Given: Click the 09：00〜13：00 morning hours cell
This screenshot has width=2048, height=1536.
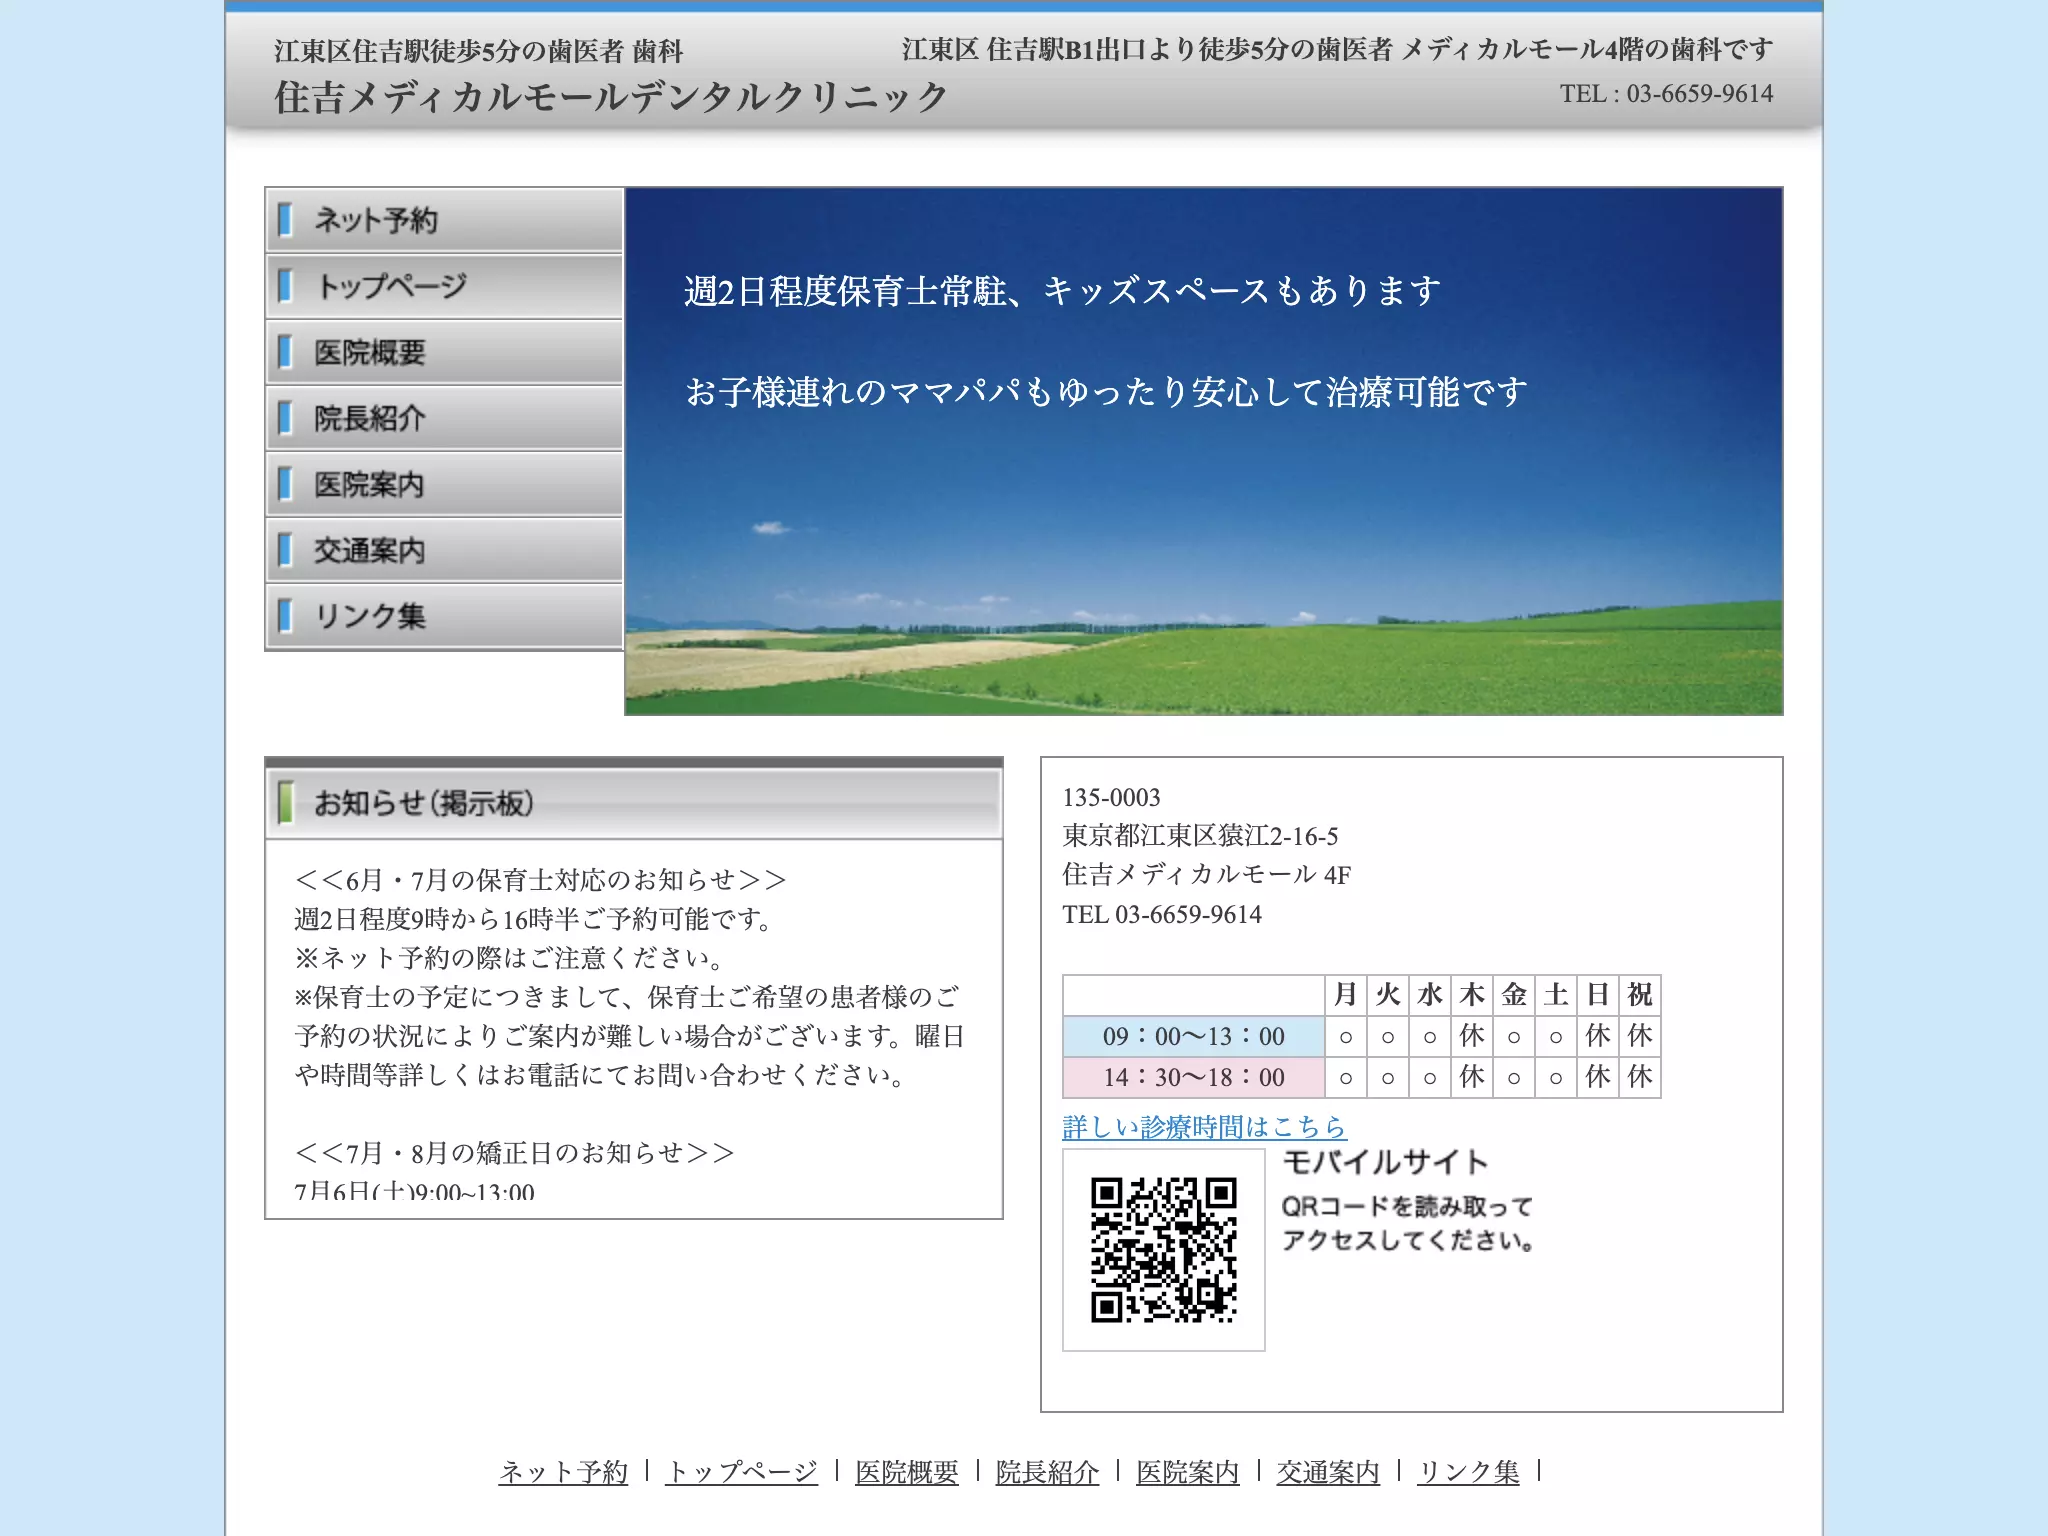Looking at the screenshot, I should coord(1194,1036).
